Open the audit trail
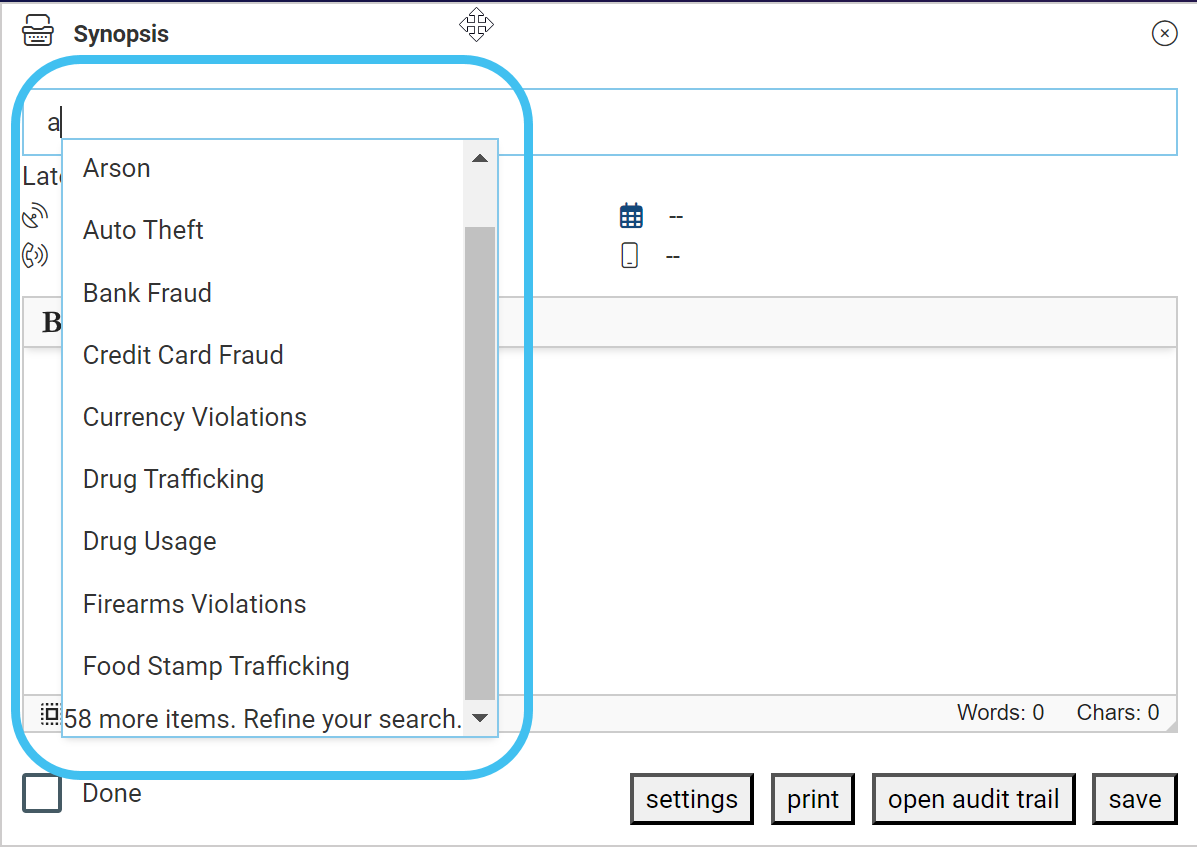This screenshot has height=847, width=1197. tap(973, 800)
